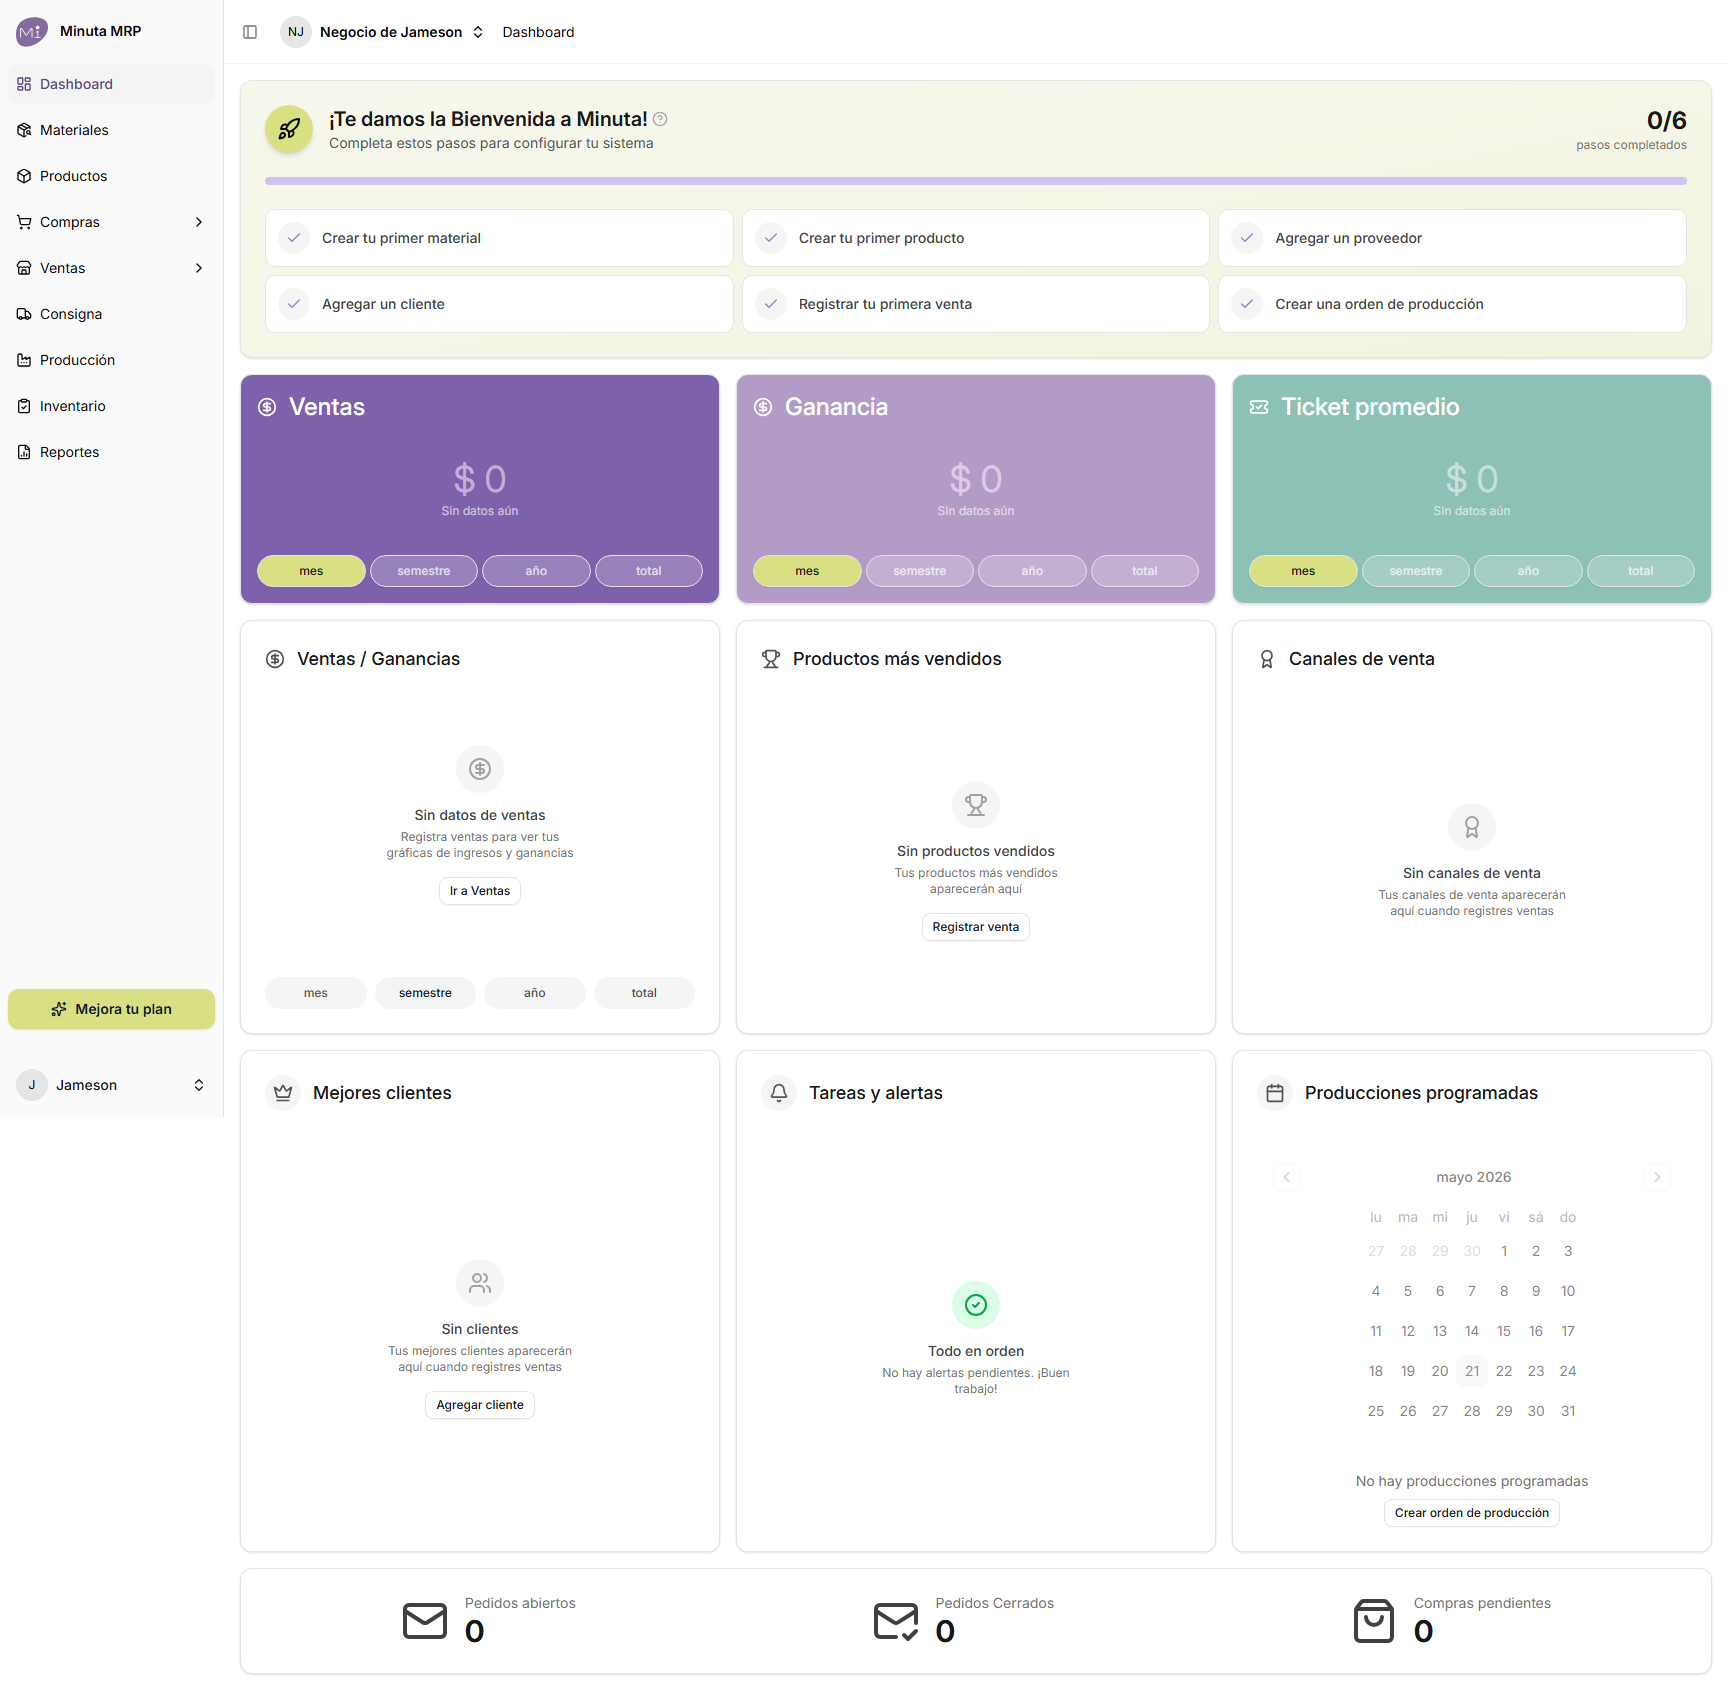Image resolution: width=1728 pixels, height=1690 pixels.
Task: Click crown icon beside Mejores clientes
Action: point(283,1093)
